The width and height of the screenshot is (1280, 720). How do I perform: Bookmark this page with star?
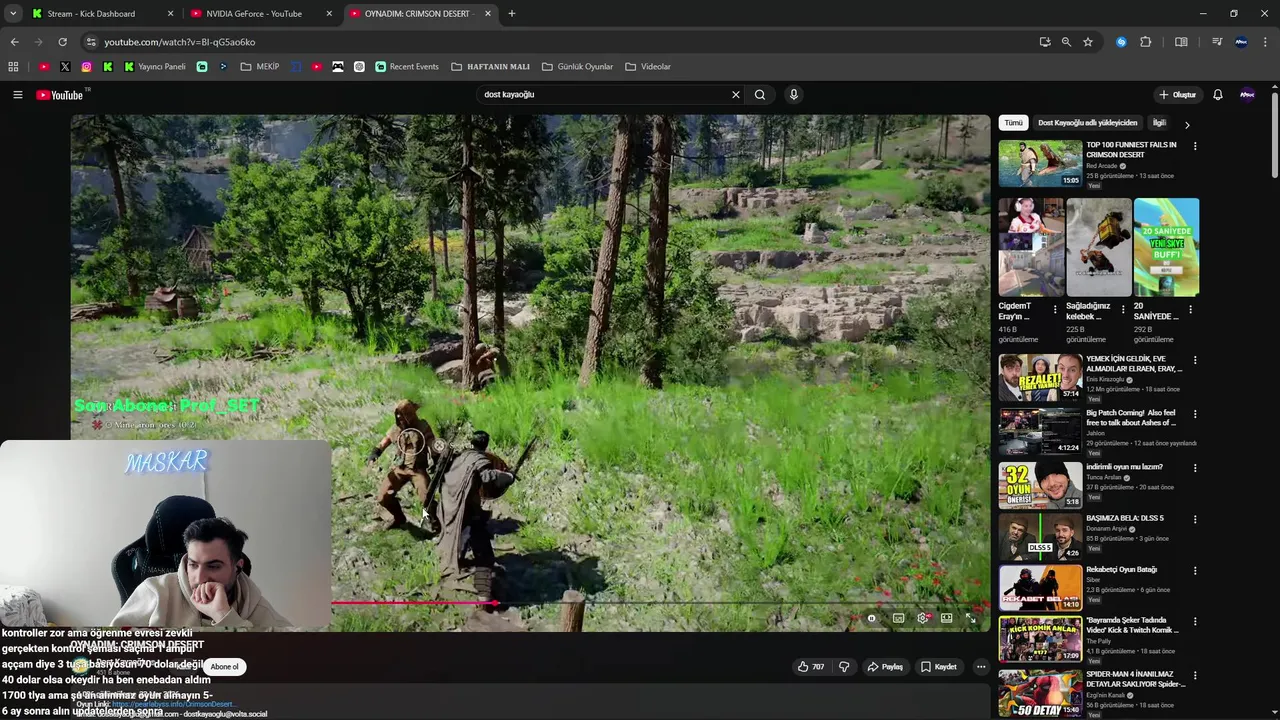[1088, 42]
